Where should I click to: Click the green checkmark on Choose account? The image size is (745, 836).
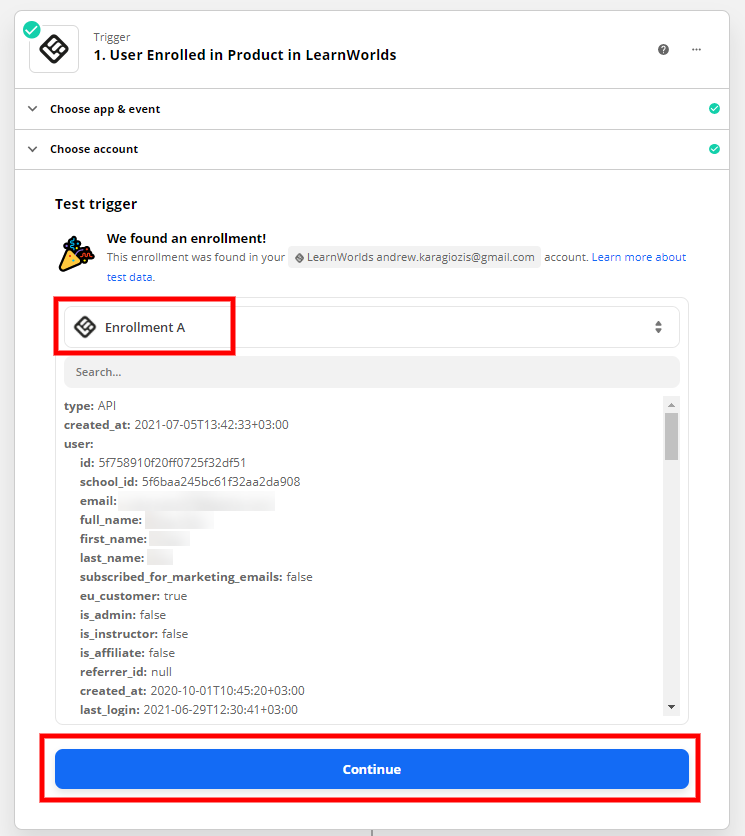point(714,148)
